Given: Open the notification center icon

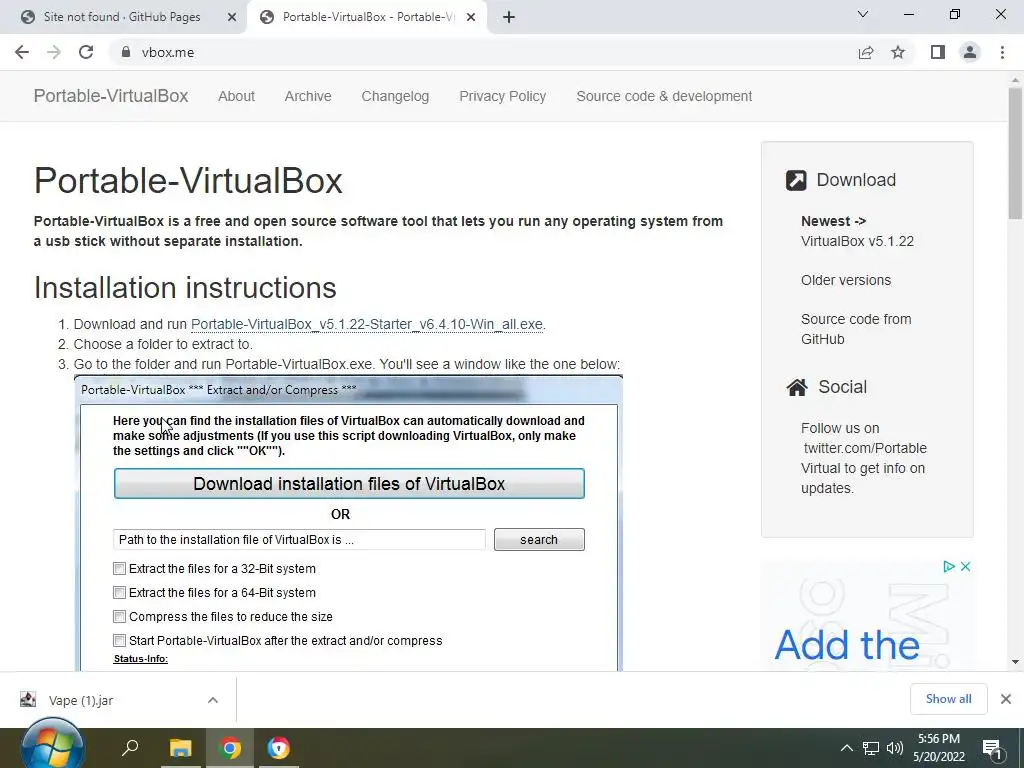Looking at the screenshot, I should 992,748.
